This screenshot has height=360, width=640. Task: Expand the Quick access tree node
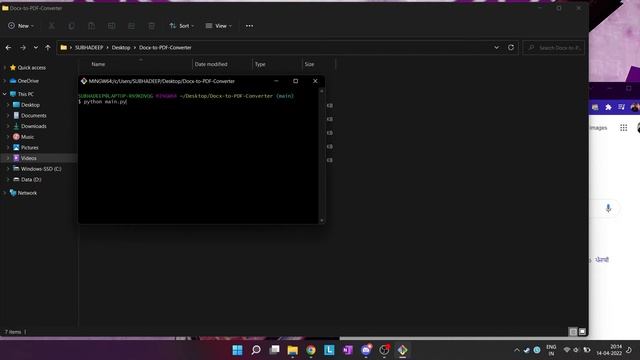[4, 68]
